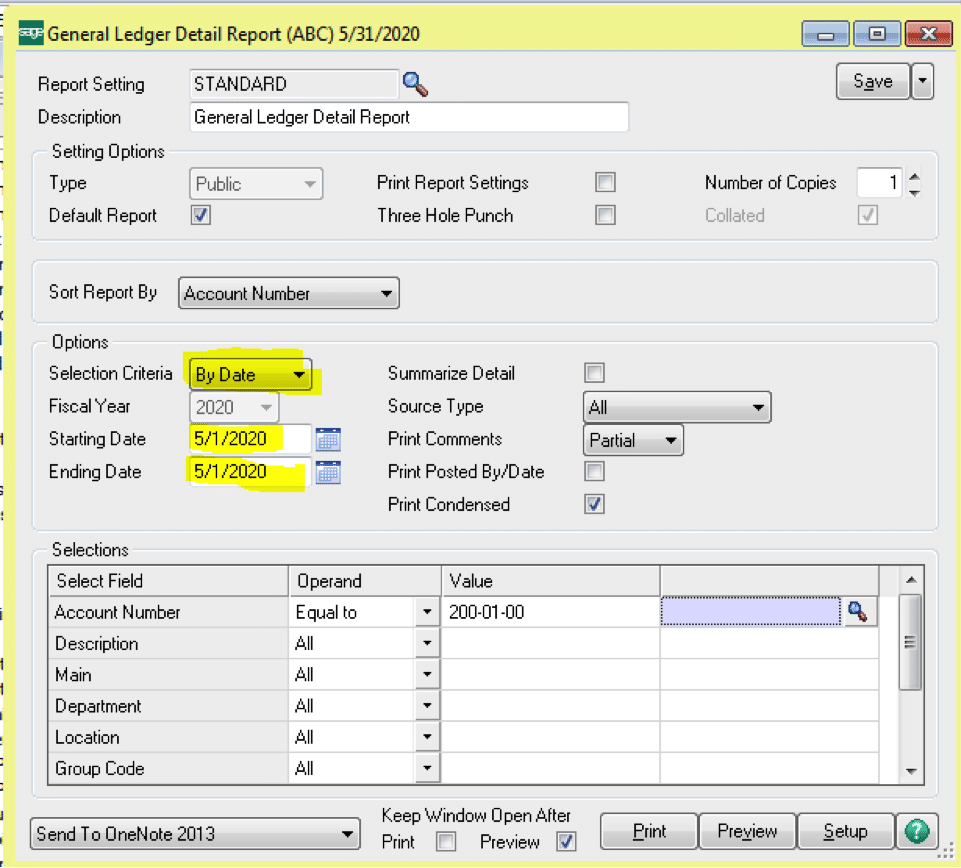Expand the Source Type dropdown
Screen dimensions: 961x868
coord(676,407)
